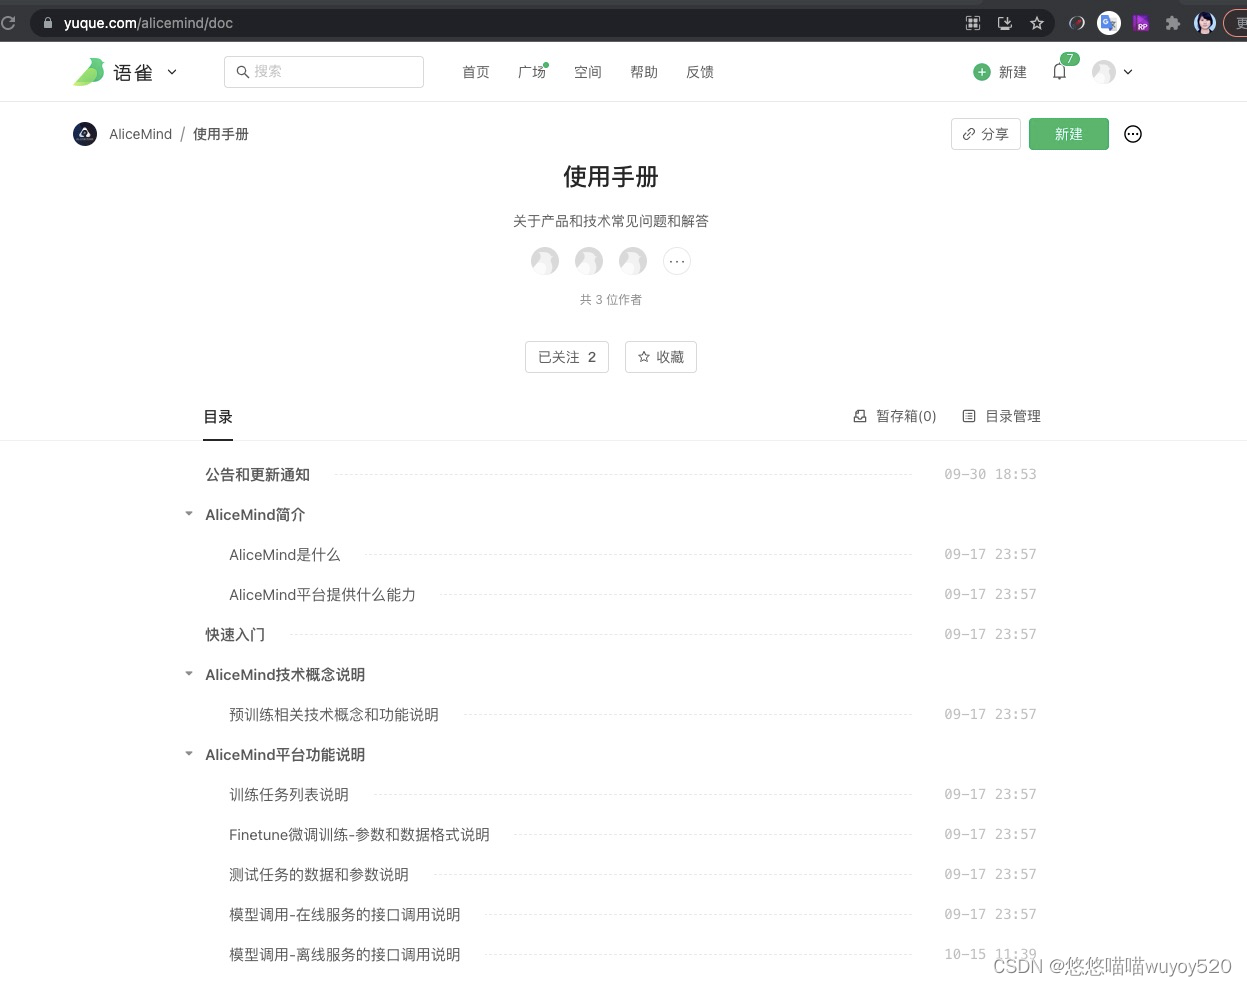
Task: Open the user avatar menu in header
Action: coord(1112,72)
